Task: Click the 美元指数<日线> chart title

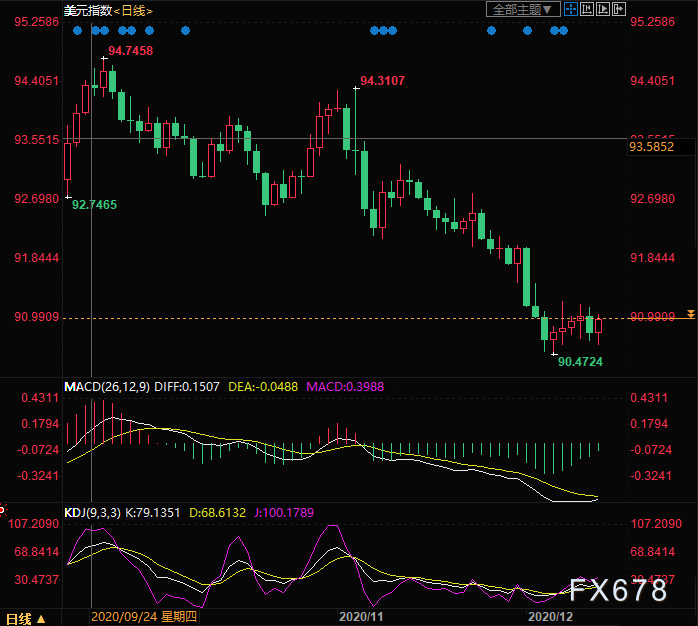Action: tap(108, 11)
